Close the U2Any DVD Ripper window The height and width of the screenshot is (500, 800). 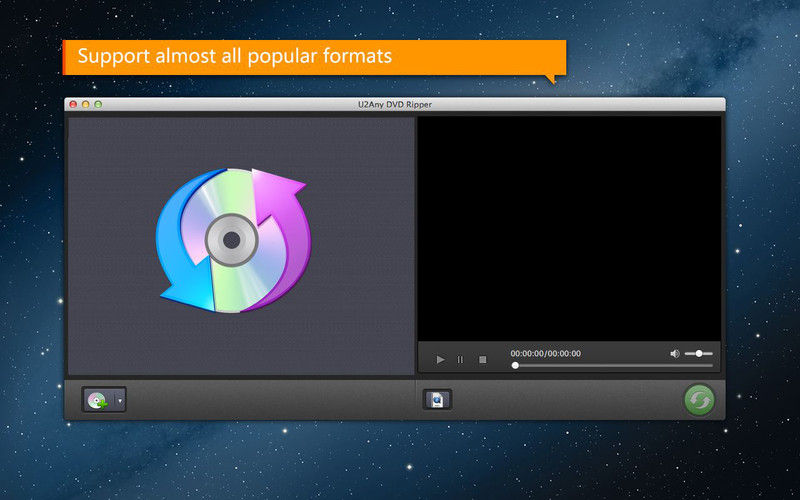point(73,104)
